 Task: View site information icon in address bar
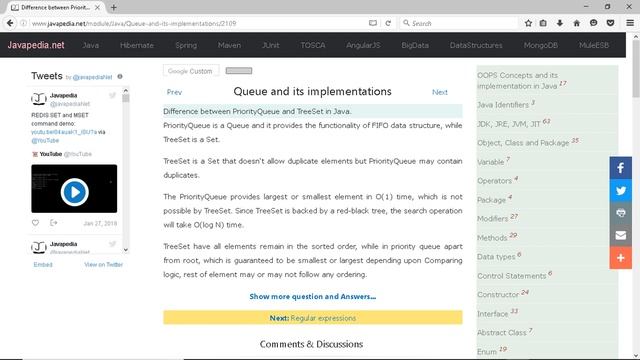coord(23,23)
